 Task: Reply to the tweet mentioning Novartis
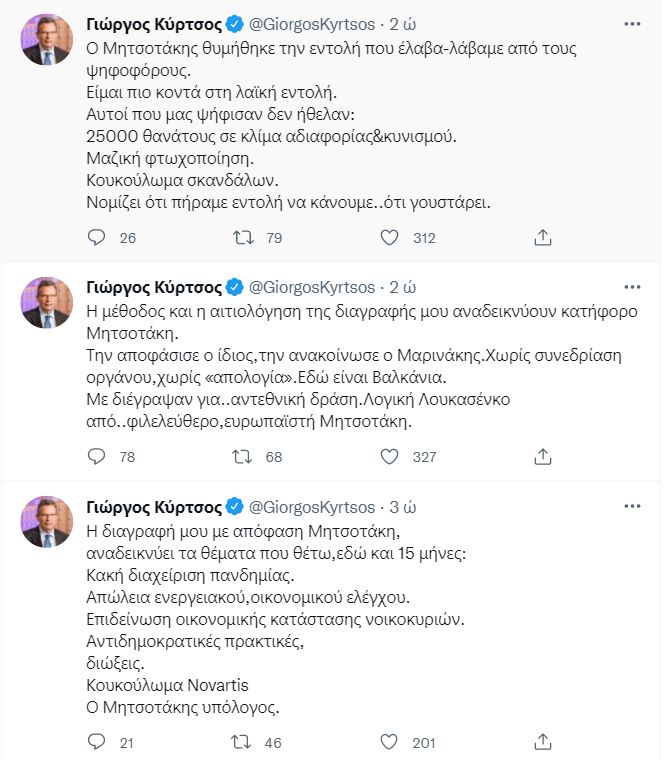coord(97,741)
